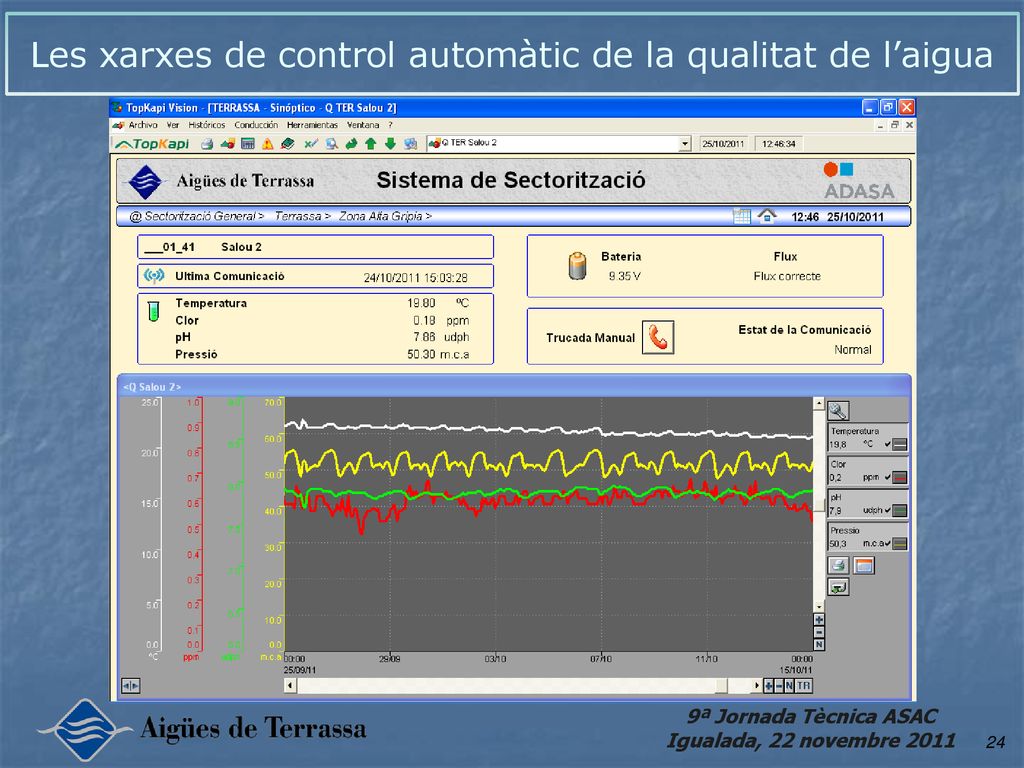This screenshot has height=768, width=1024.
Task: Click the vertical zoom minus button
Action: (819, 632)
